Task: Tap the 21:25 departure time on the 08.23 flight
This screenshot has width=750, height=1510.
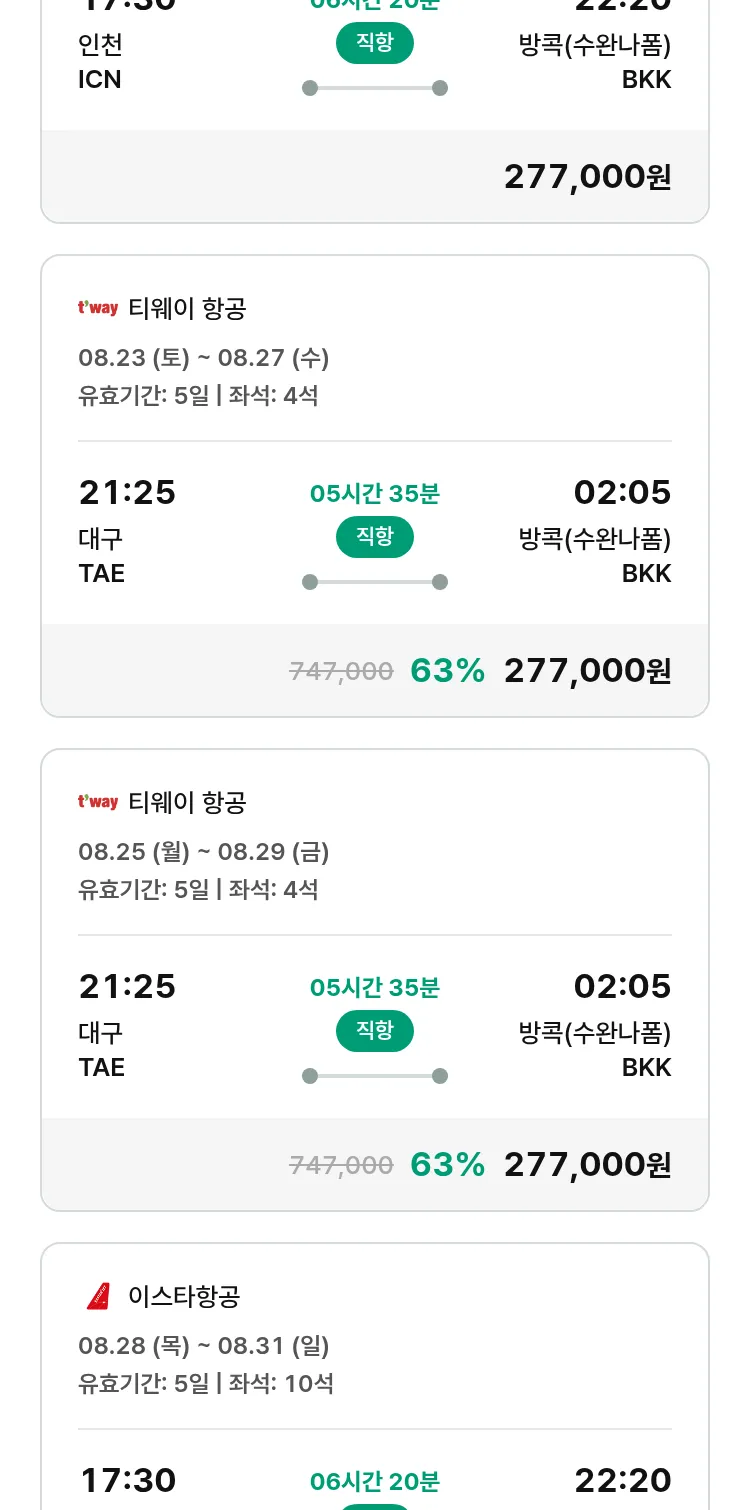Action: (127, 493)
